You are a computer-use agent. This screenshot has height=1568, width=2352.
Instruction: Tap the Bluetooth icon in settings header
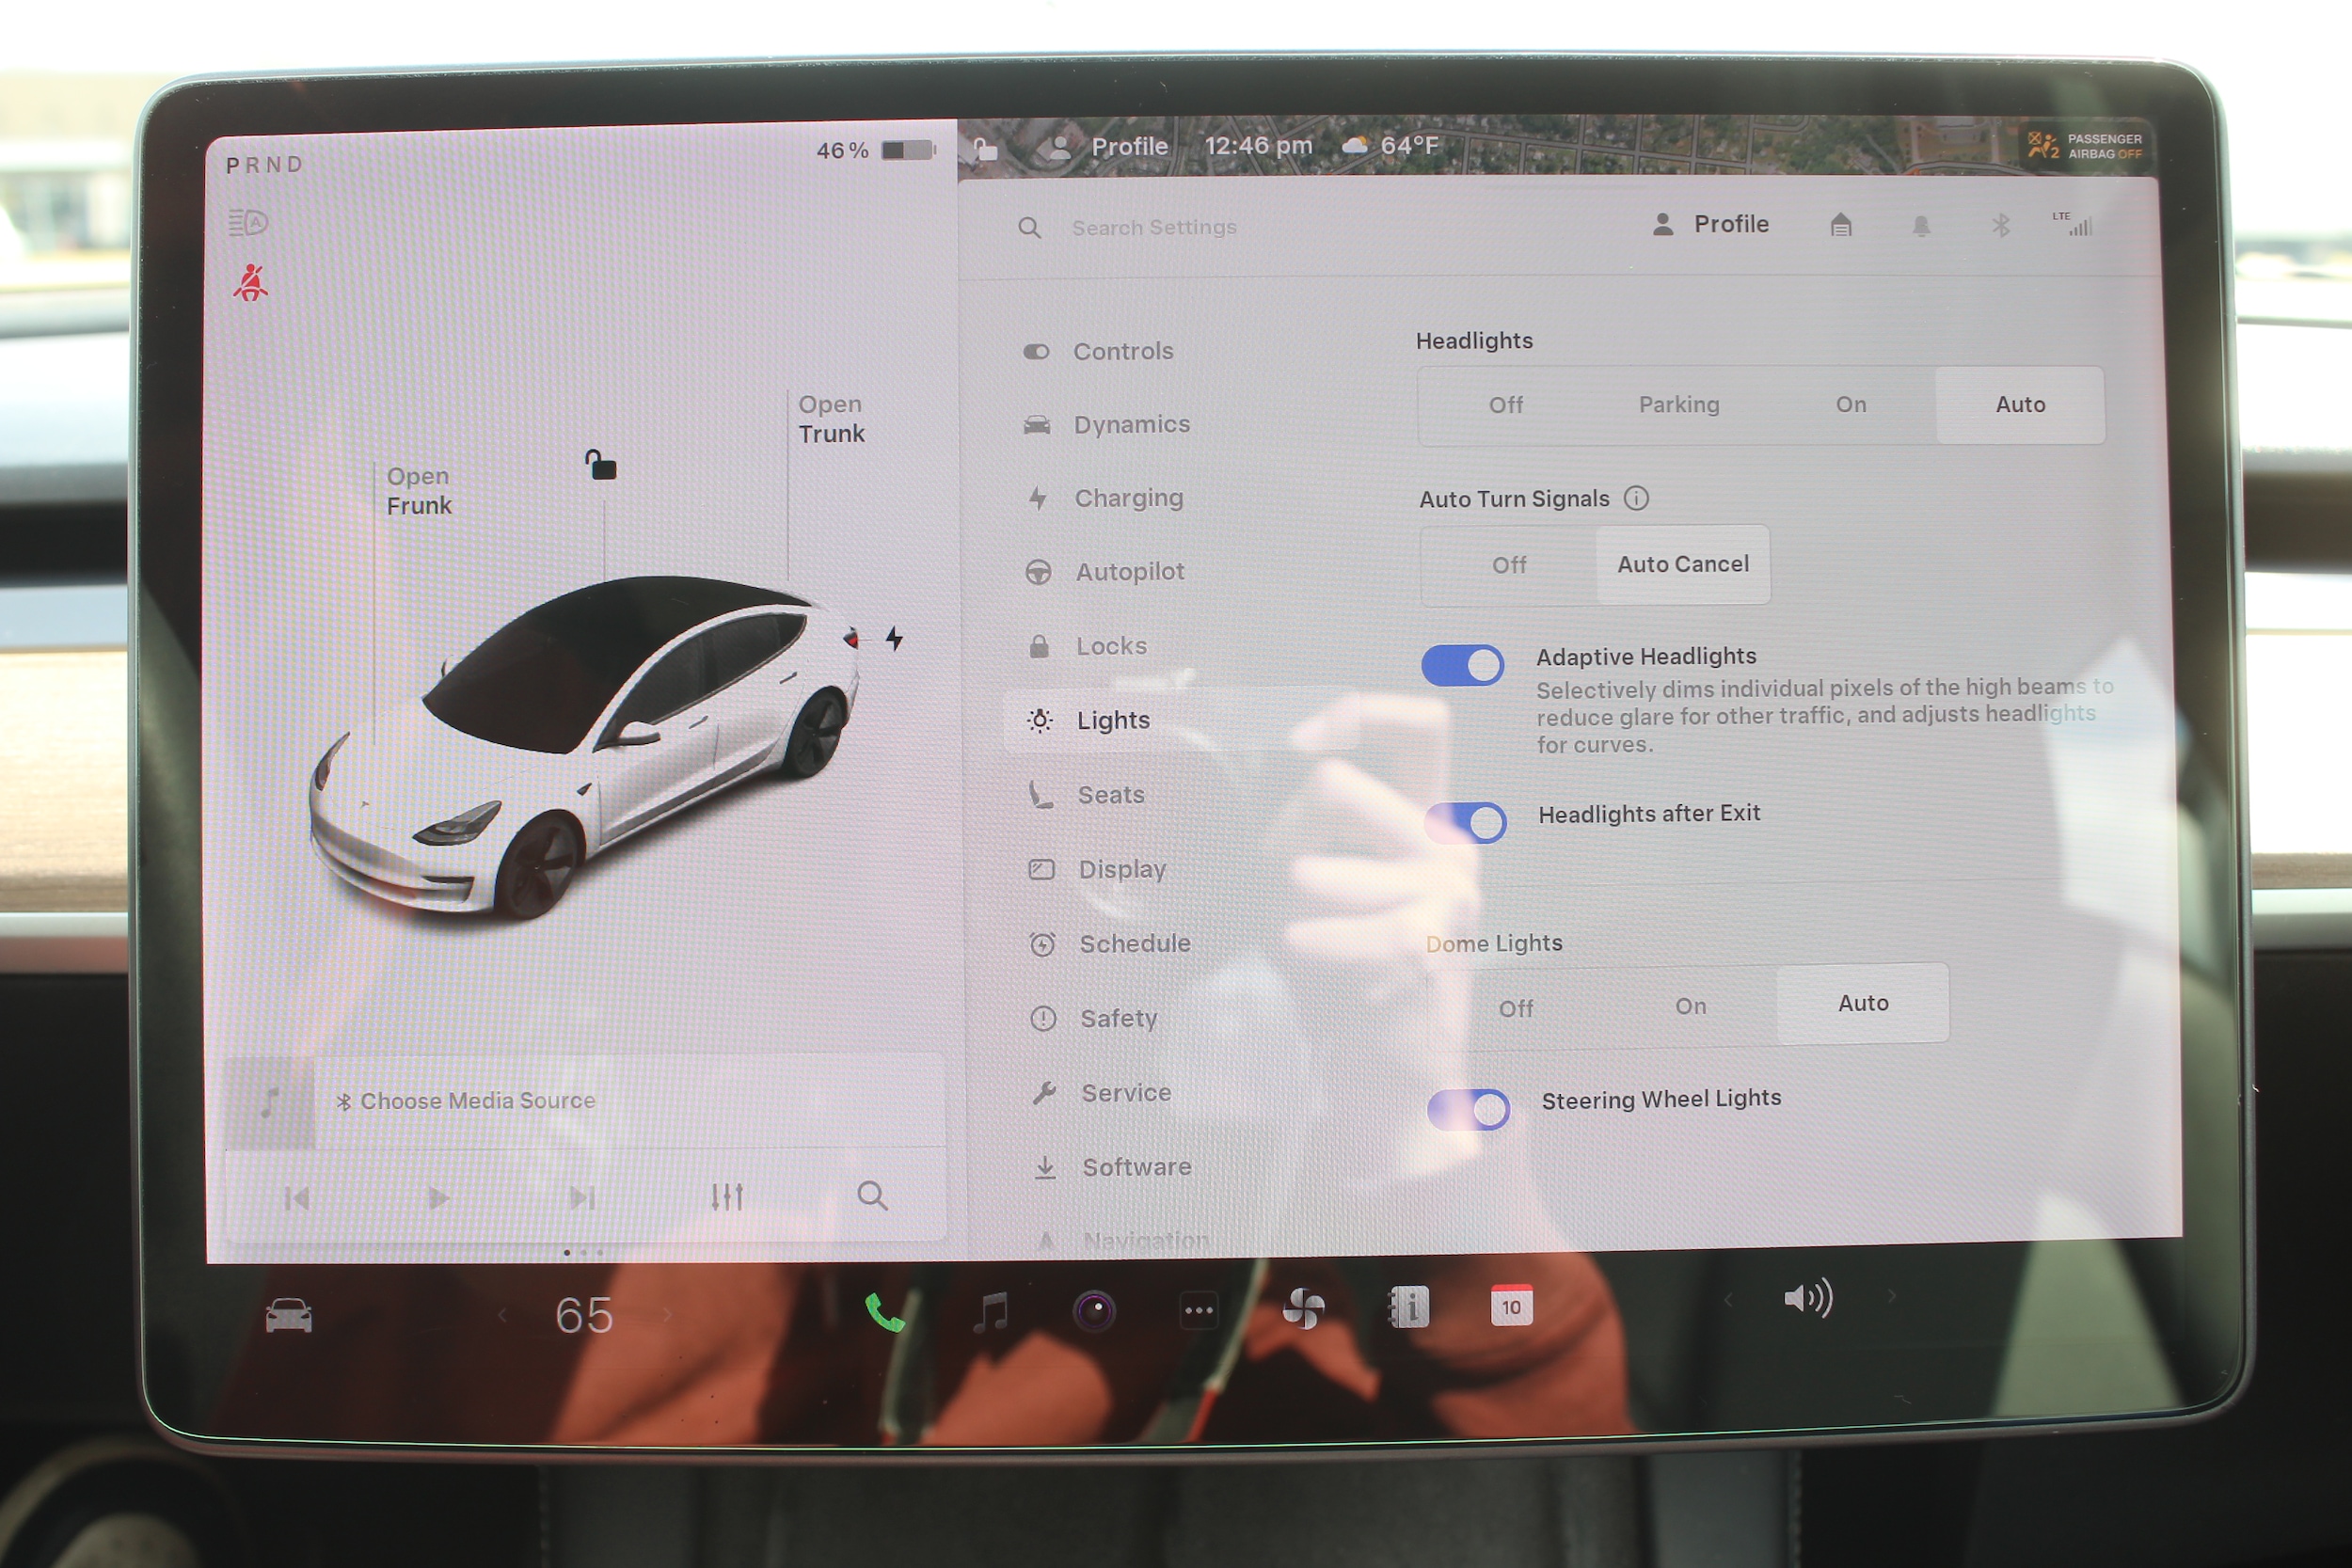coord(2000,226)
